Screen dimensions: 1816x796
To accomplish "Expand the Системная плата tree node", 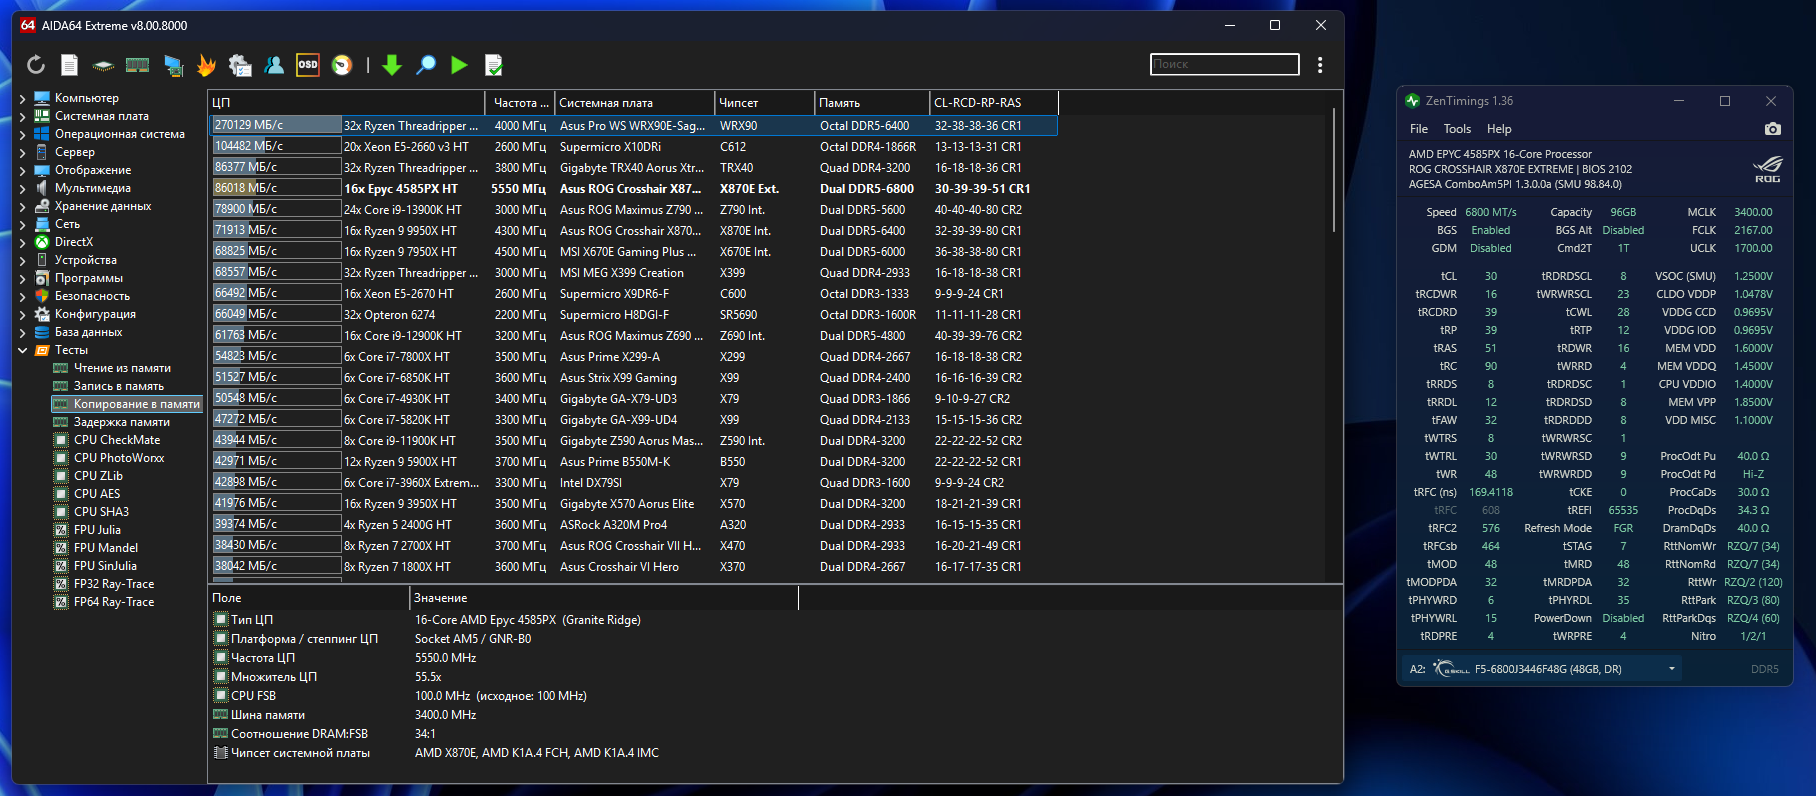I will (23, 116).
